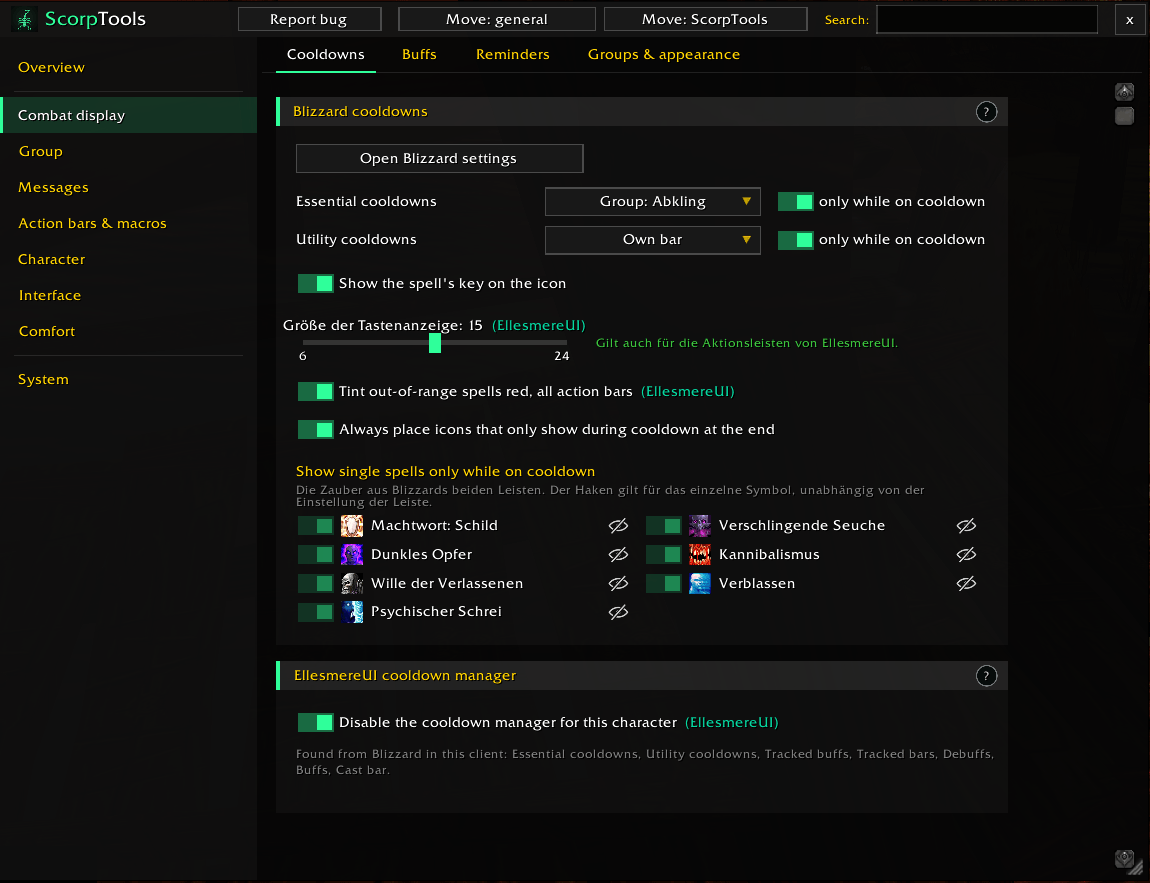Open help for Blizzard cooldowns section

[x=986, y=112]
